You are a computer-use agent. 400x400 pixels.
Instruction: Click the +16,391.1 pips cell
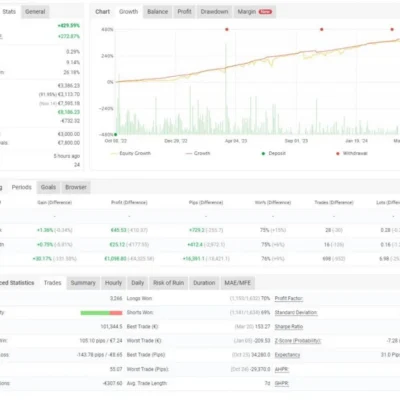194,259
